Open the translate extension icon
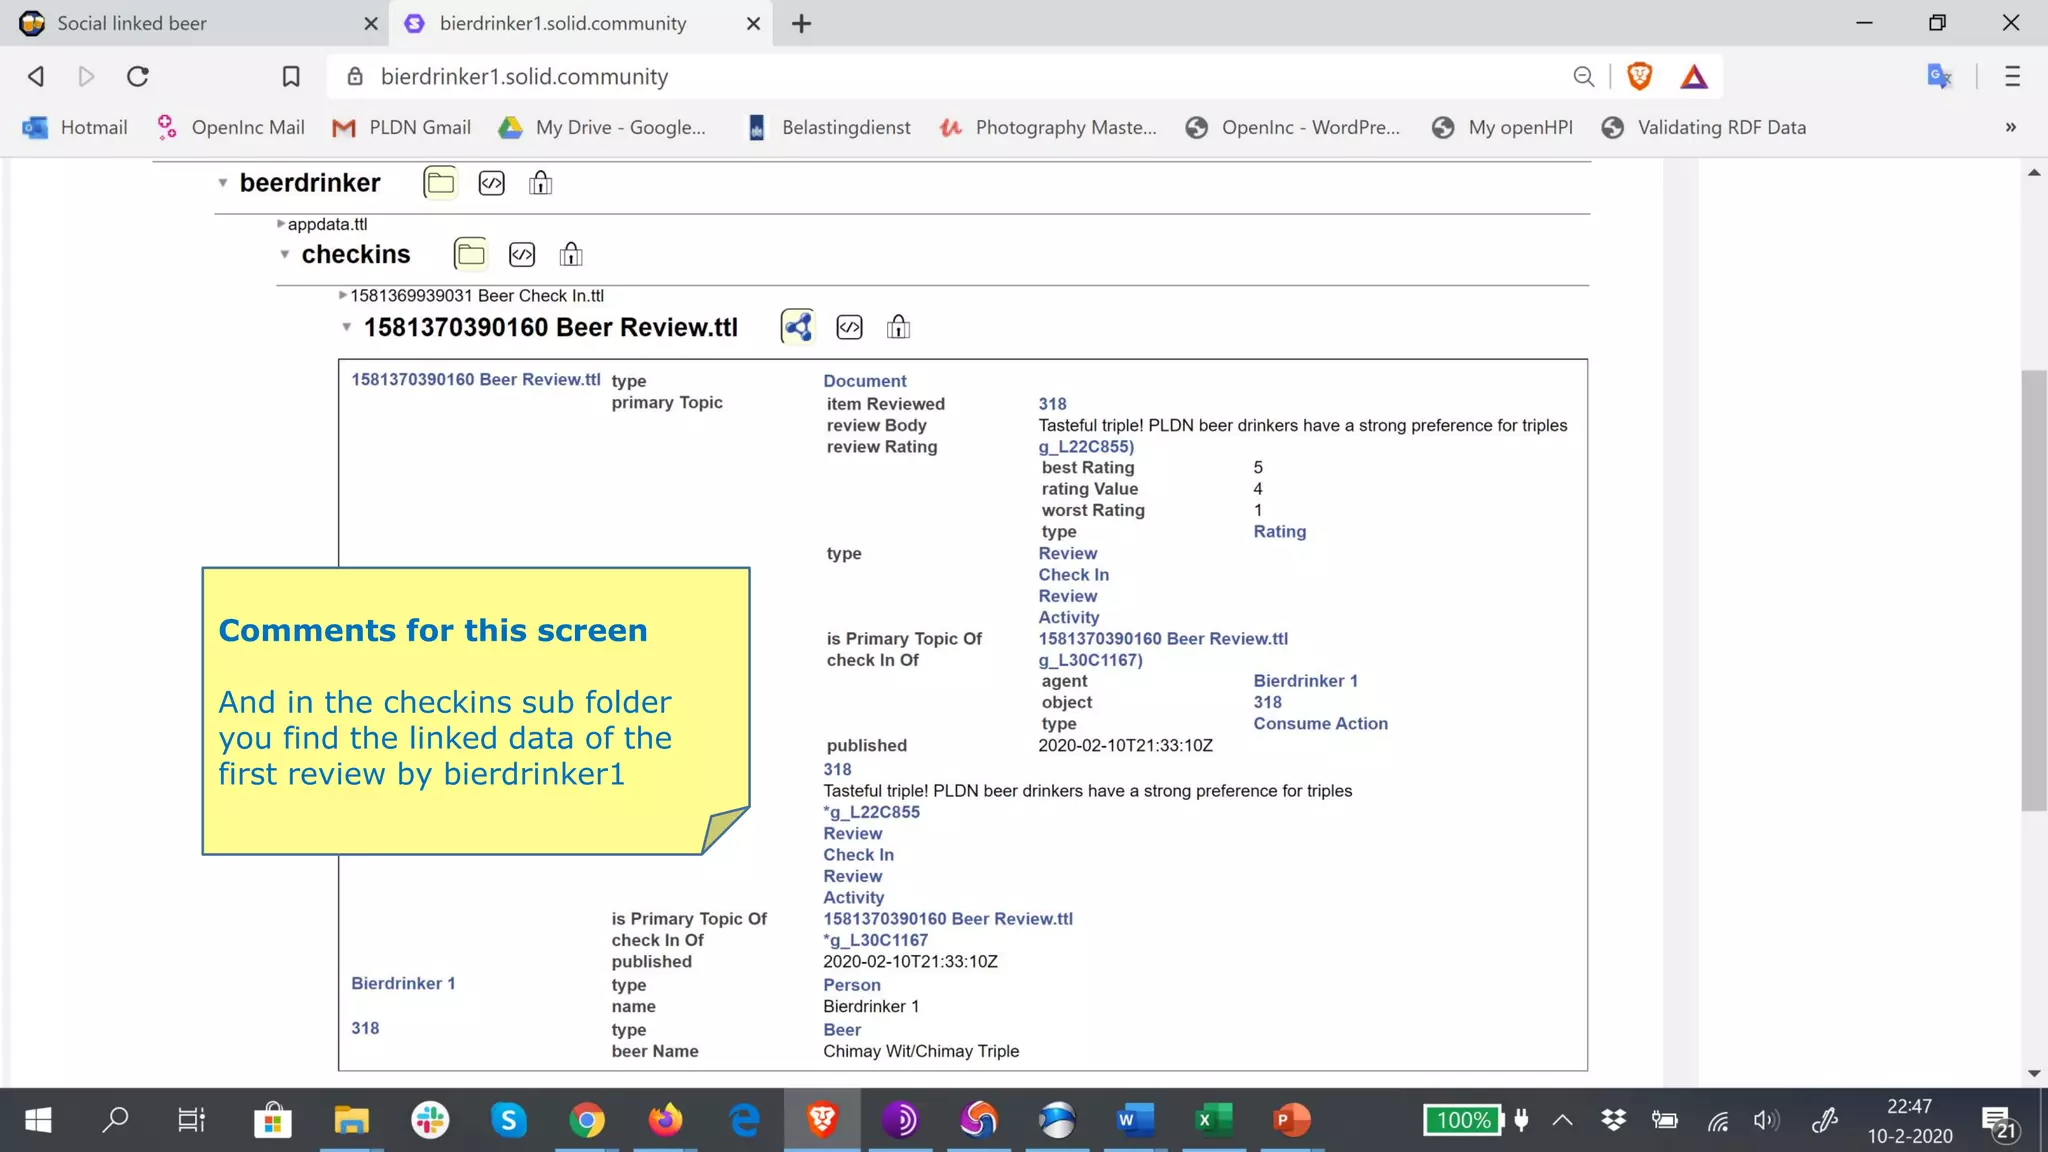This screenshot has width=2048, height=1152. [1939, 76]
